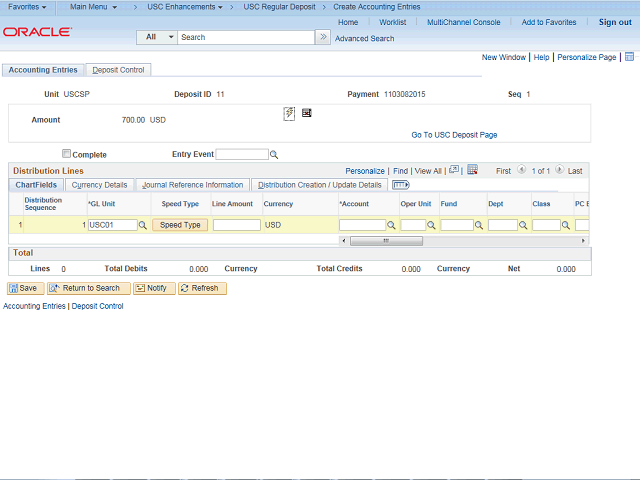Click the Account field lookup icon
This screenshot has width=640, height=480.
[x=391, y=225]
